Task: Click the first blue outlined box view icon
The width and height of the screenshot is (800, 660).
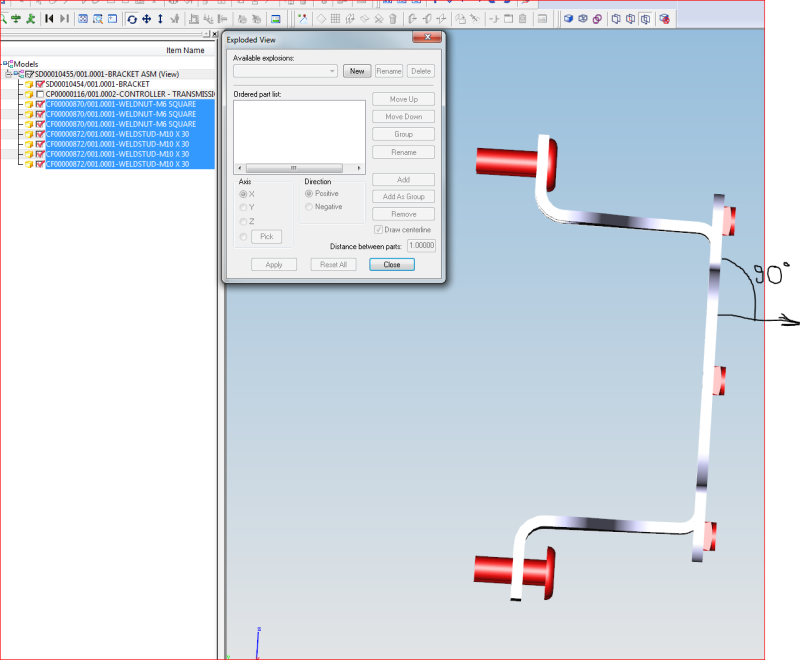Action: (616, 19)
